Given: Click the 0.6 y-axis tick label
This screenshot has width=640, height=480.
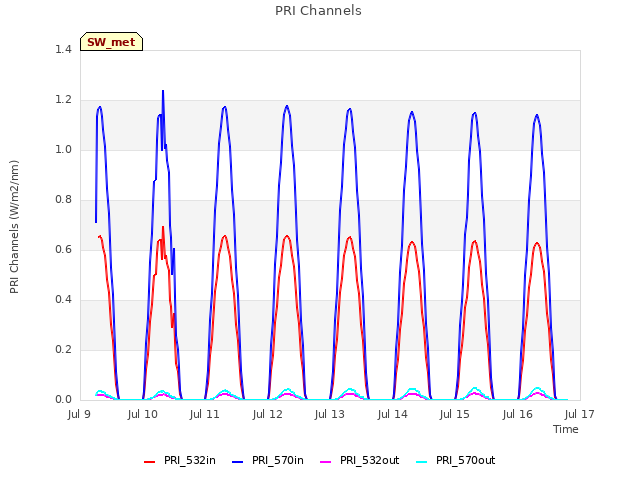Looking at the screenshot, I should tap(63, 249).
